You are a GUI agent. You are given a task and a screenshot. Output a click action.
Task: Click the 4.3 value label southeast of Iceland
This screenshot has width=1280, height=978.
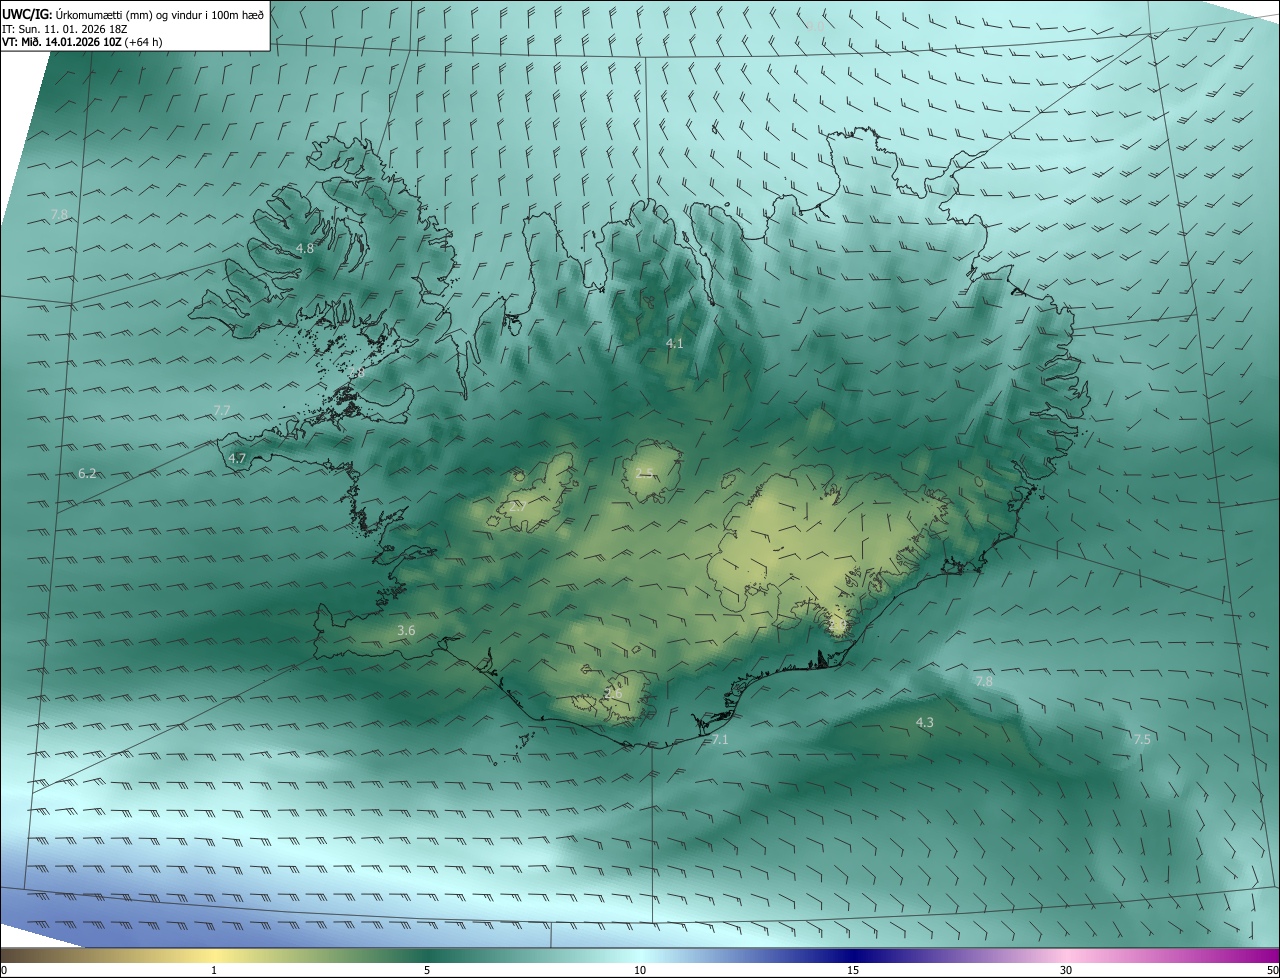pos(925,722)
